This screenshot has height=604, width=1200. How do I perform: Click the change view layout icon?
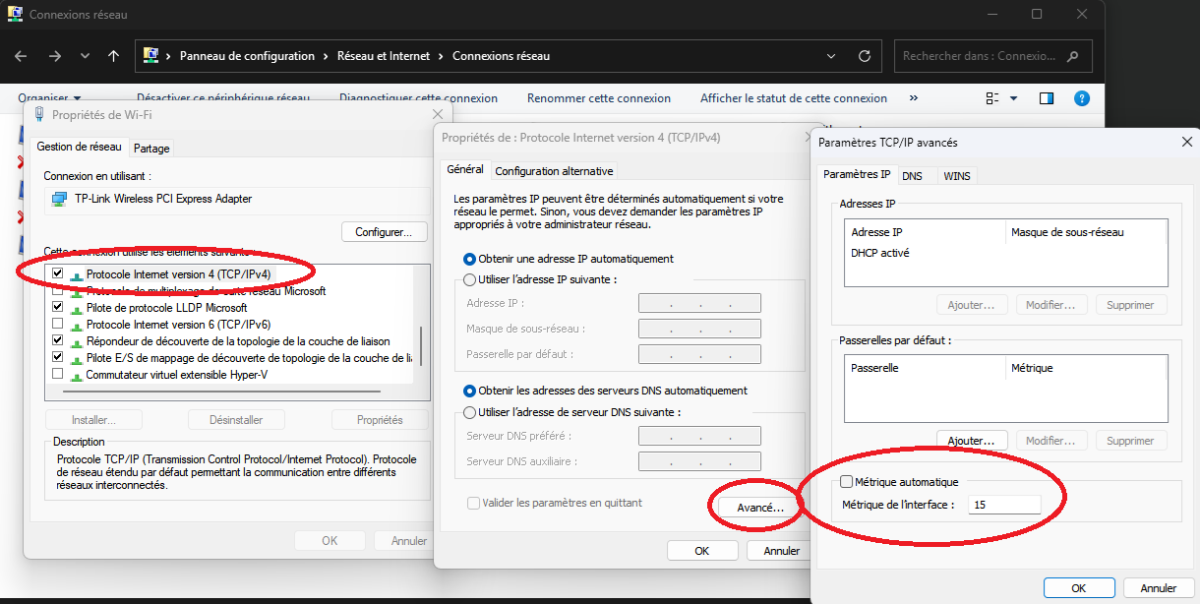tap(992, 98)
